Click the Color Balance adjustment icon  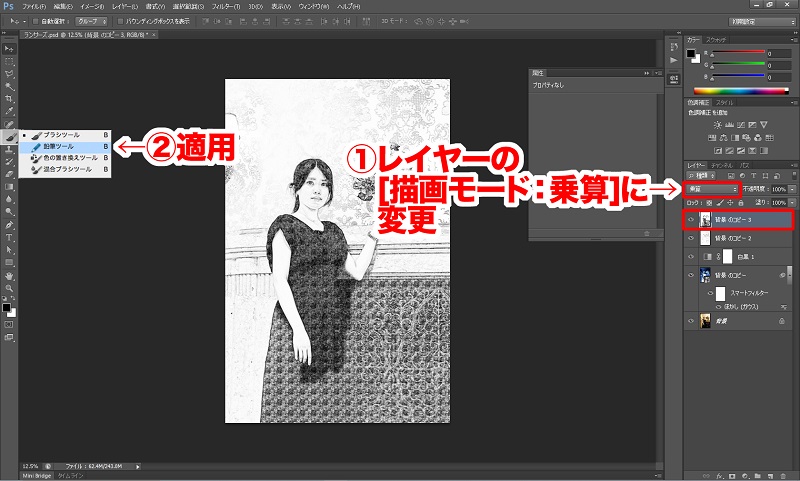[x=723, y=138]
